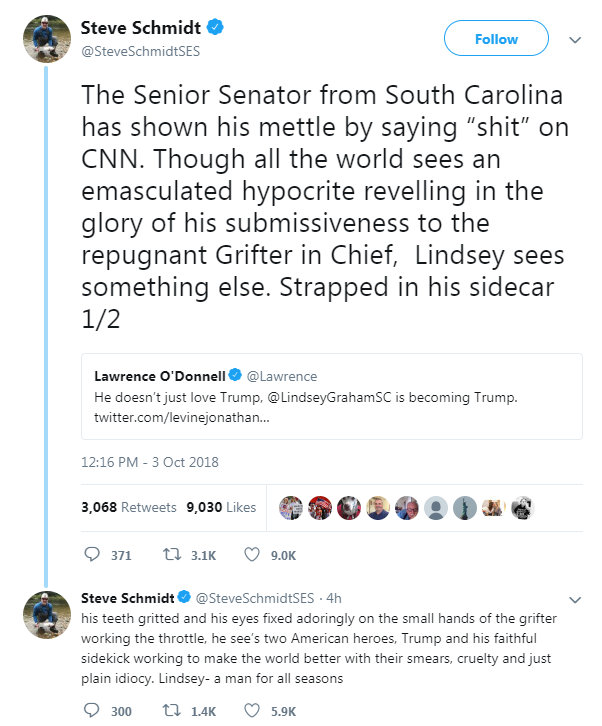The height and width of the screenshot is (726, 602).
Task: Click Lawrence O'Donnell's verified badge
Action: 235,376
